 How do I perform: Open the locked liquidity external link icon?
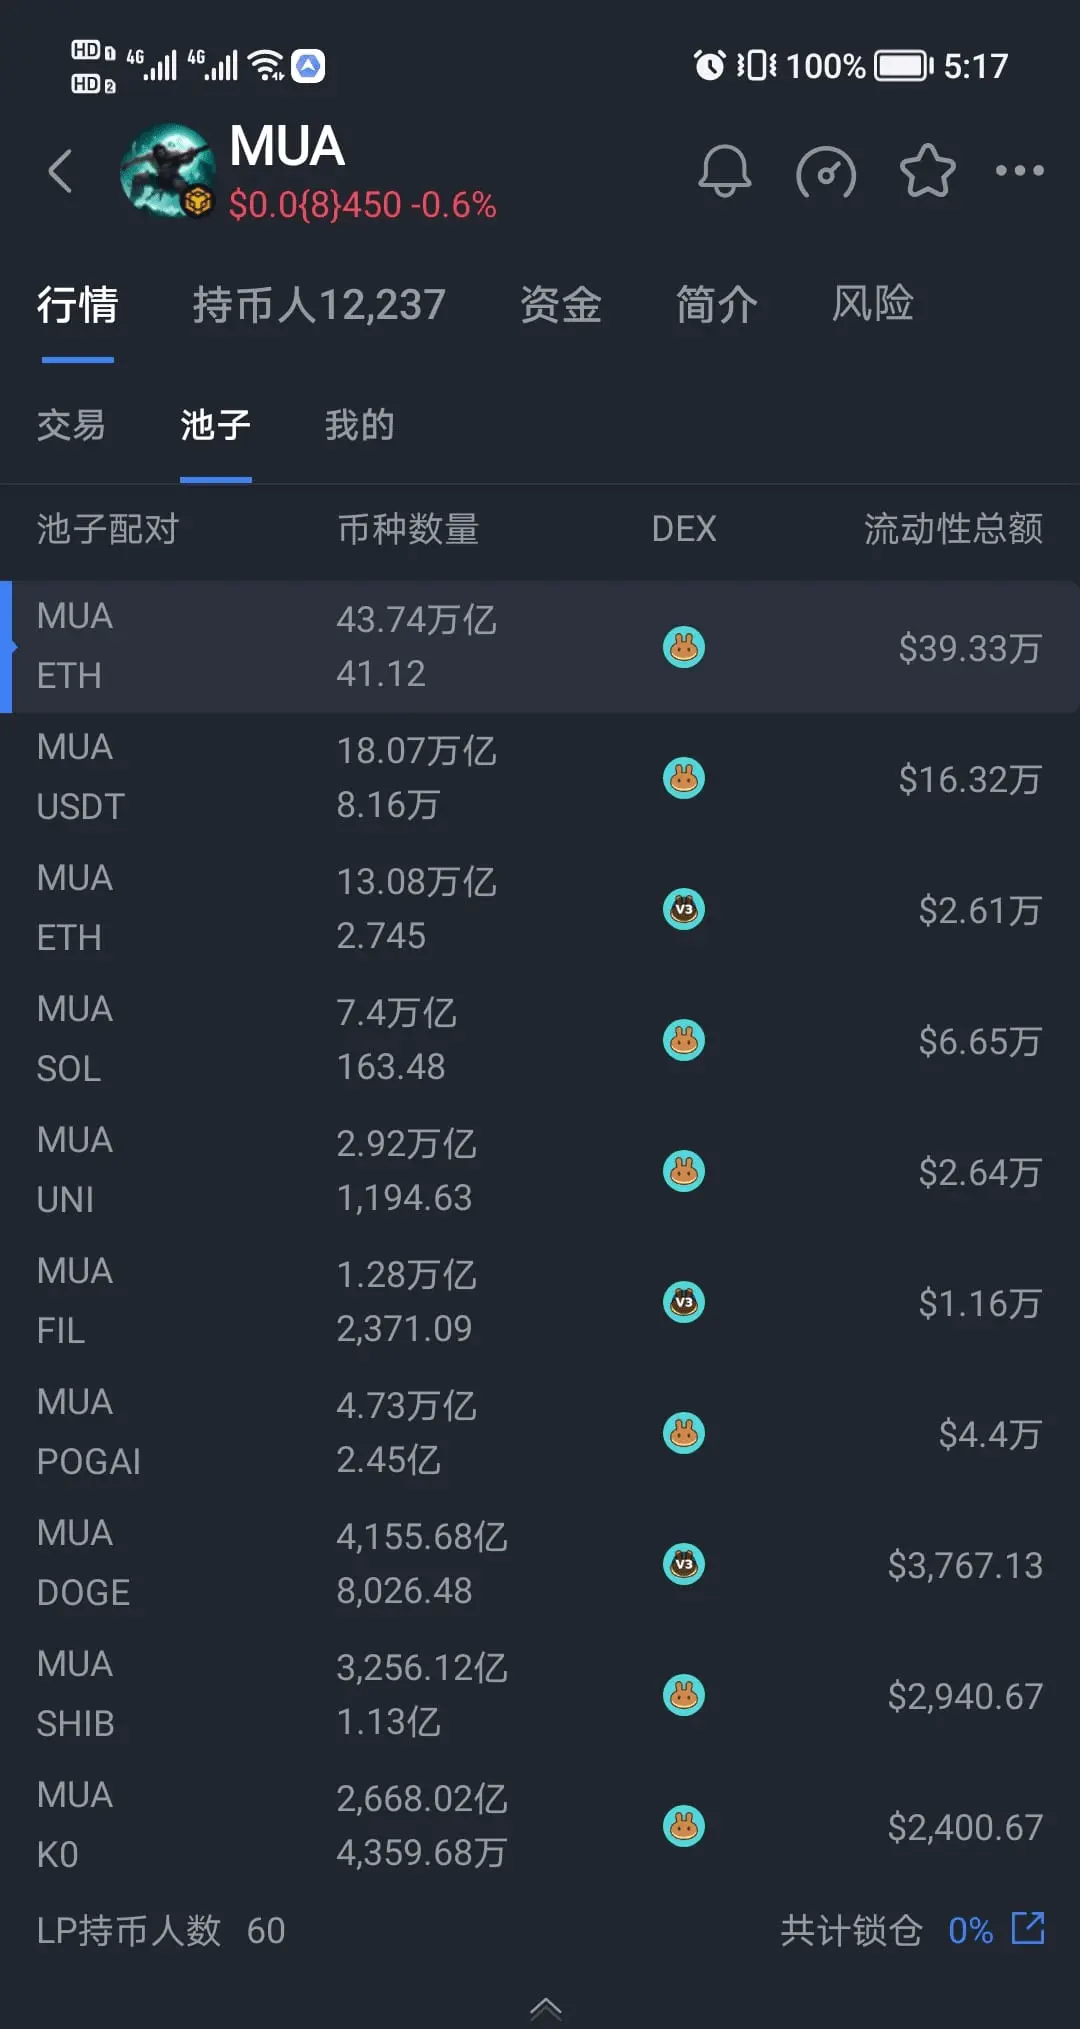1028,1928
